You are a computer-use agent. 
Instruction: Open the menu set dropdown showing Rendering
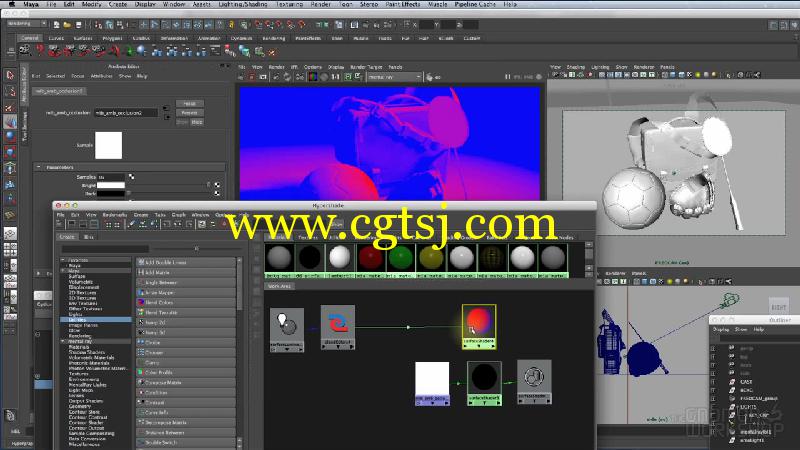click(x=27, y=24)
